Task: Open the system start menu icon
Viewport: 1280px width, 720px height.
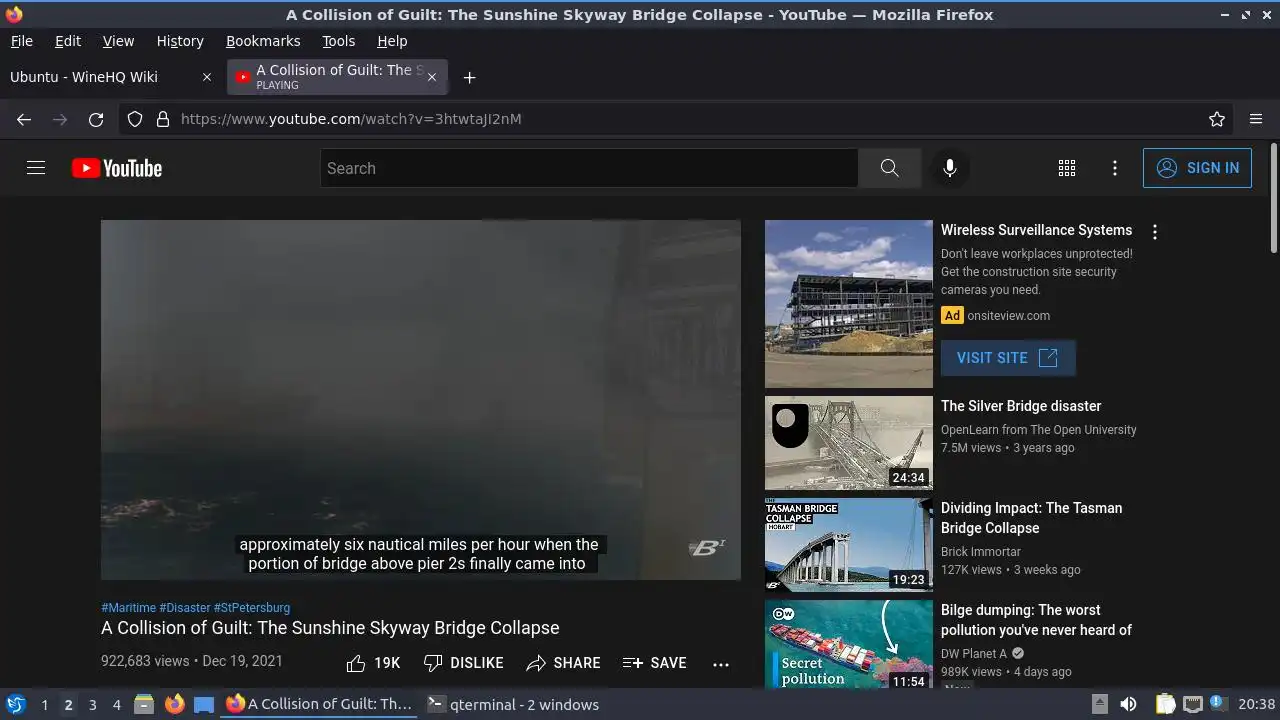Action: pyautogui.click(x=16, y=704)
